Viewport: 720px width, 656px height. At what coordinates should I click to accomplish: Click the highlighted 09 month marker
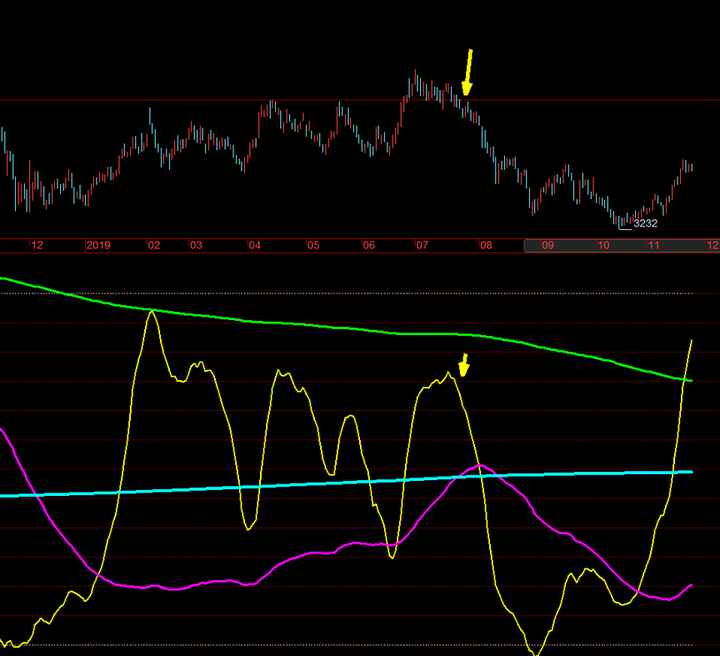click(548, 245)
